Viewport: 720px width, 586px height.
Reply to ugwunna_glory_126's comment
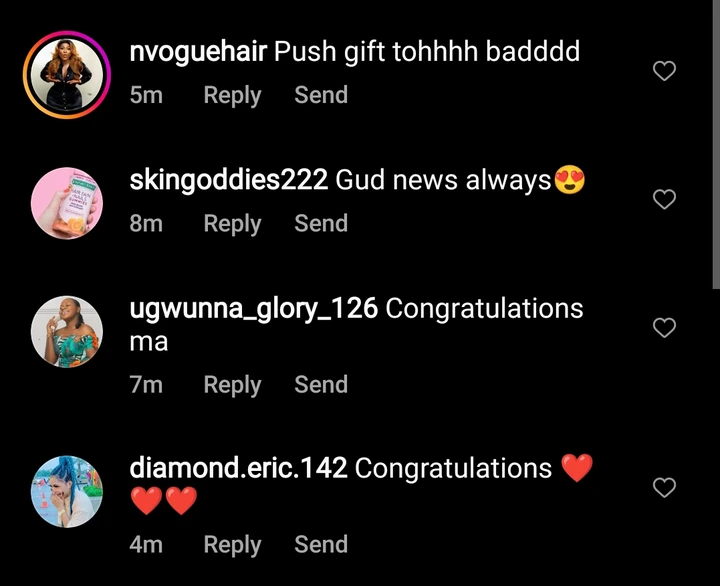click(x=232, y=385)
